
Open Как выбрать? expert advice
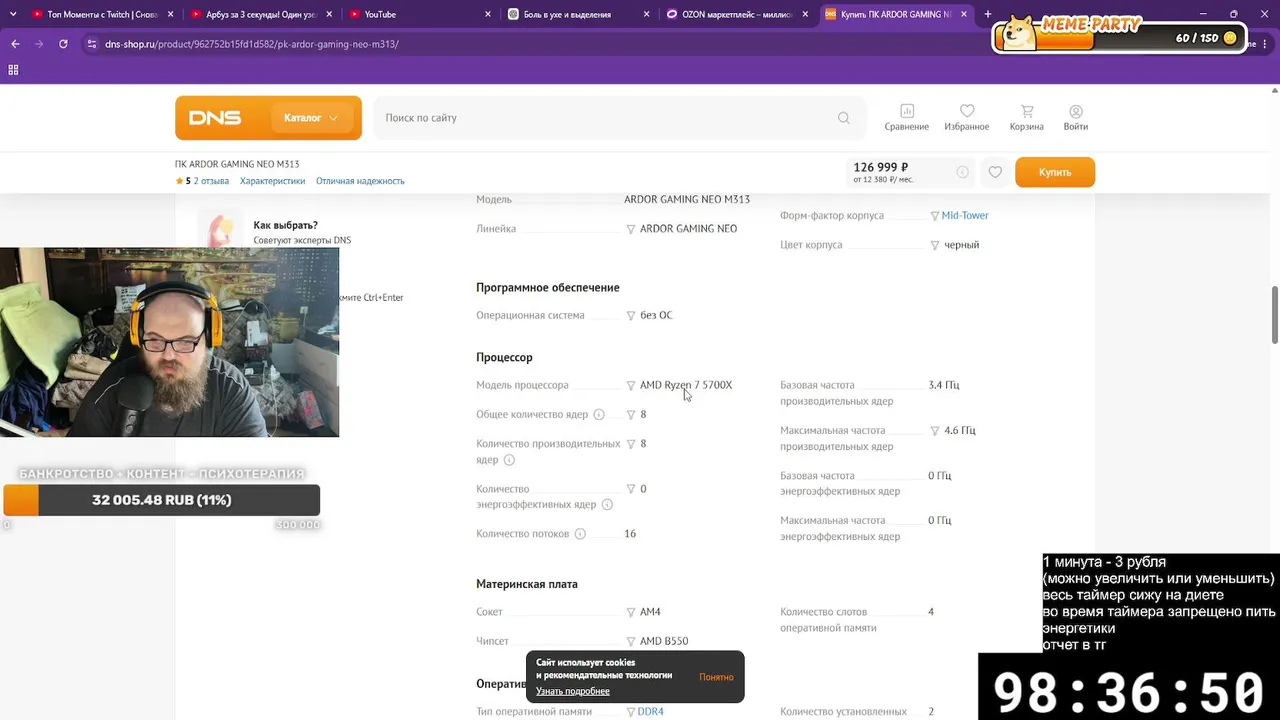pyautogui.click(x=286, y=225)
